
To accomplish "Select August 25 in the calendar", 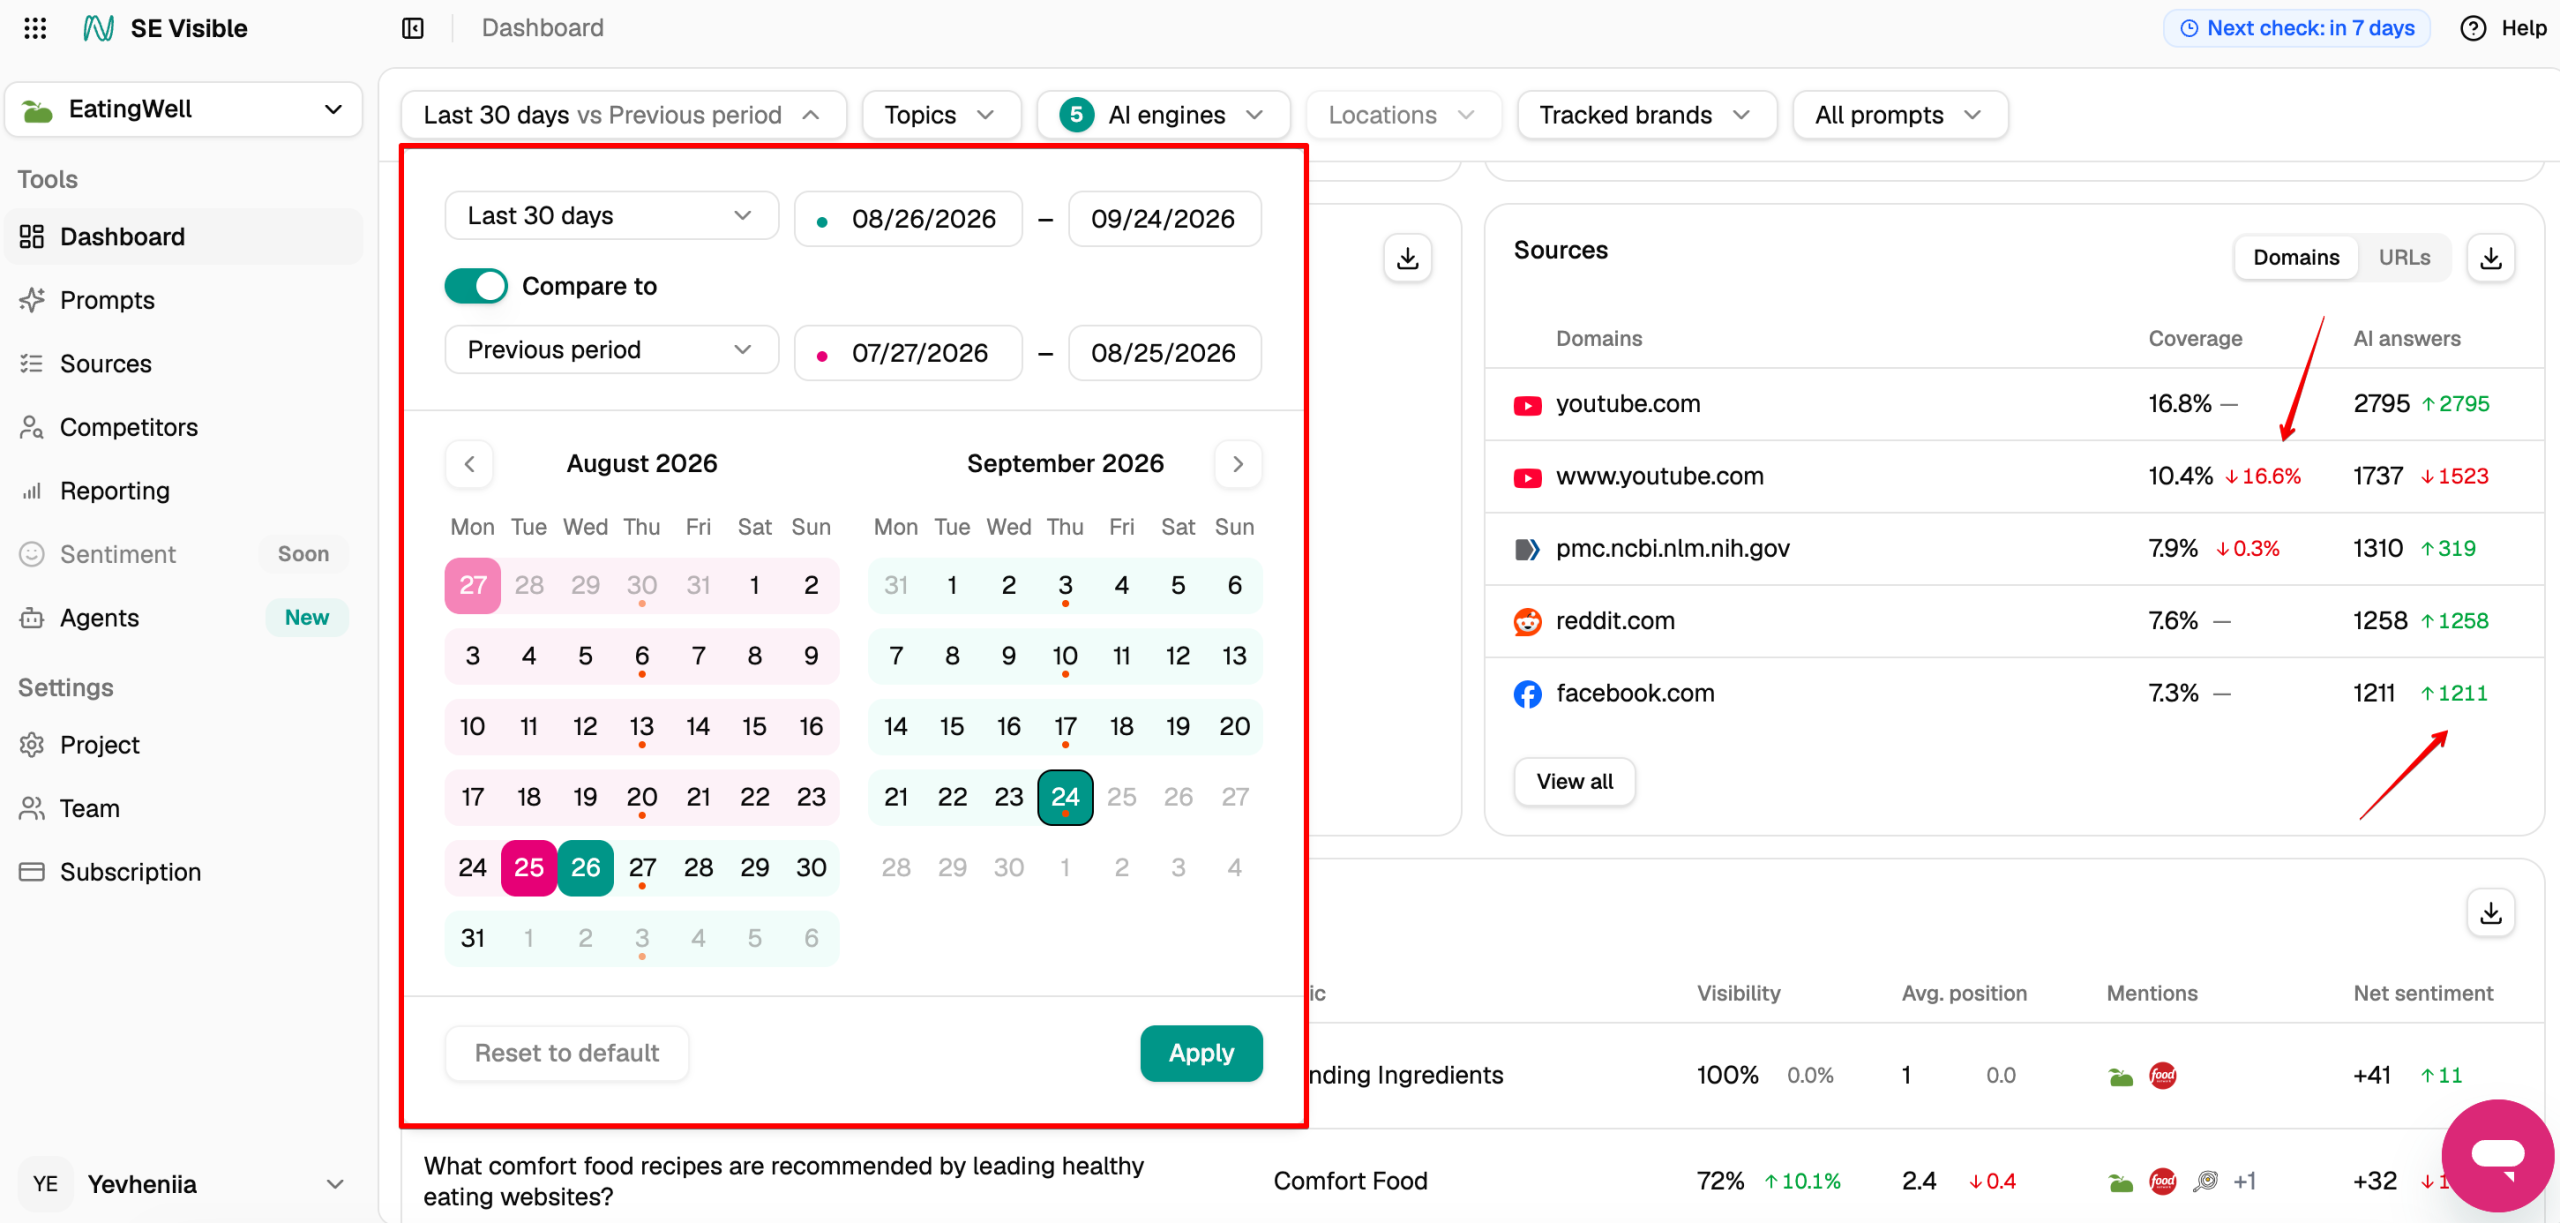I will coord(529,868).
